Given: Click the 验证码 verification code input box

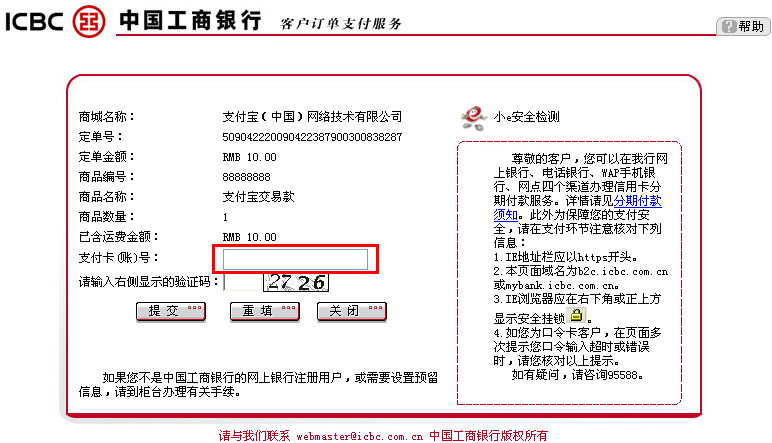Looking at the screenshot, I should pyautogui.click(x=243, y=282).
